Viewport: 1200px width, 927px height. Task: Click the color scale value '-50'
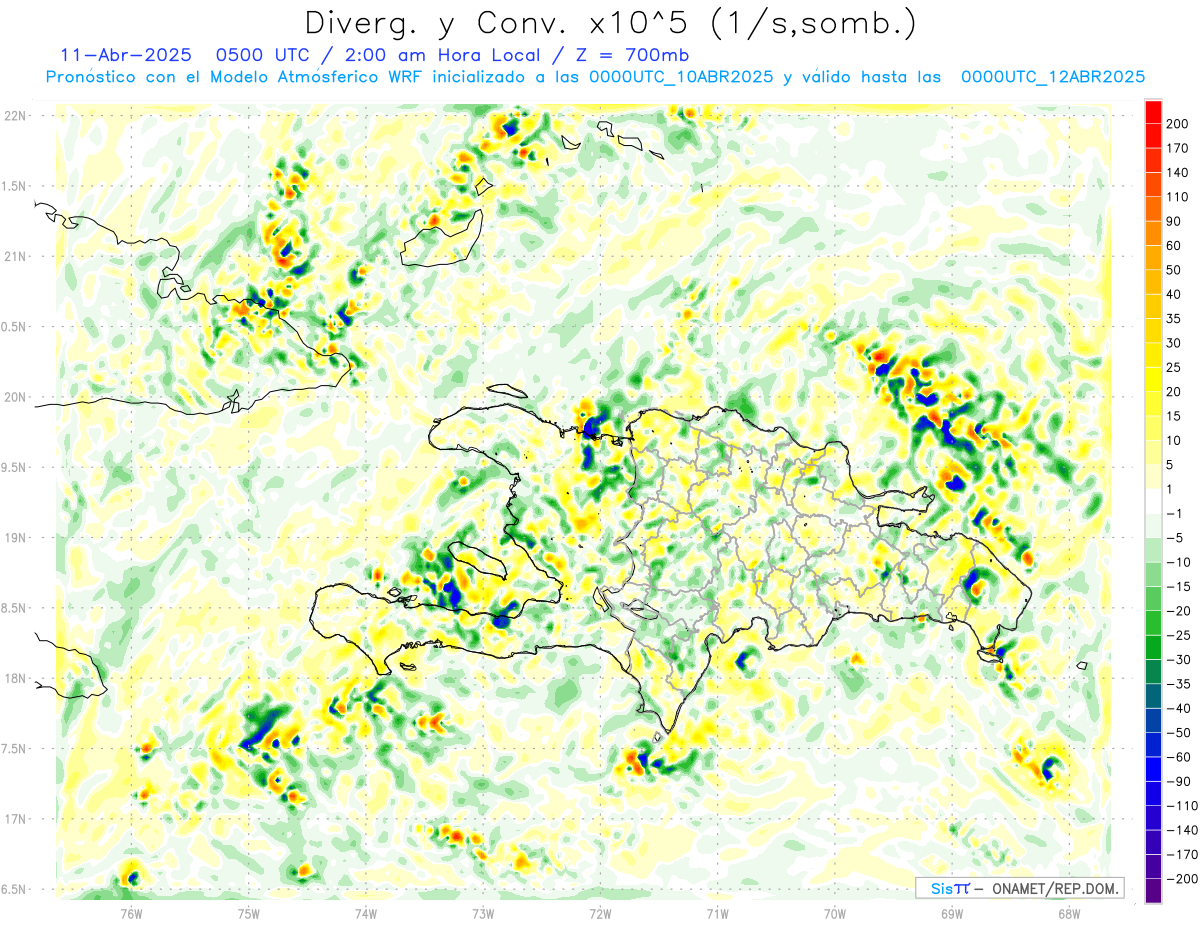pos(1181,732)
